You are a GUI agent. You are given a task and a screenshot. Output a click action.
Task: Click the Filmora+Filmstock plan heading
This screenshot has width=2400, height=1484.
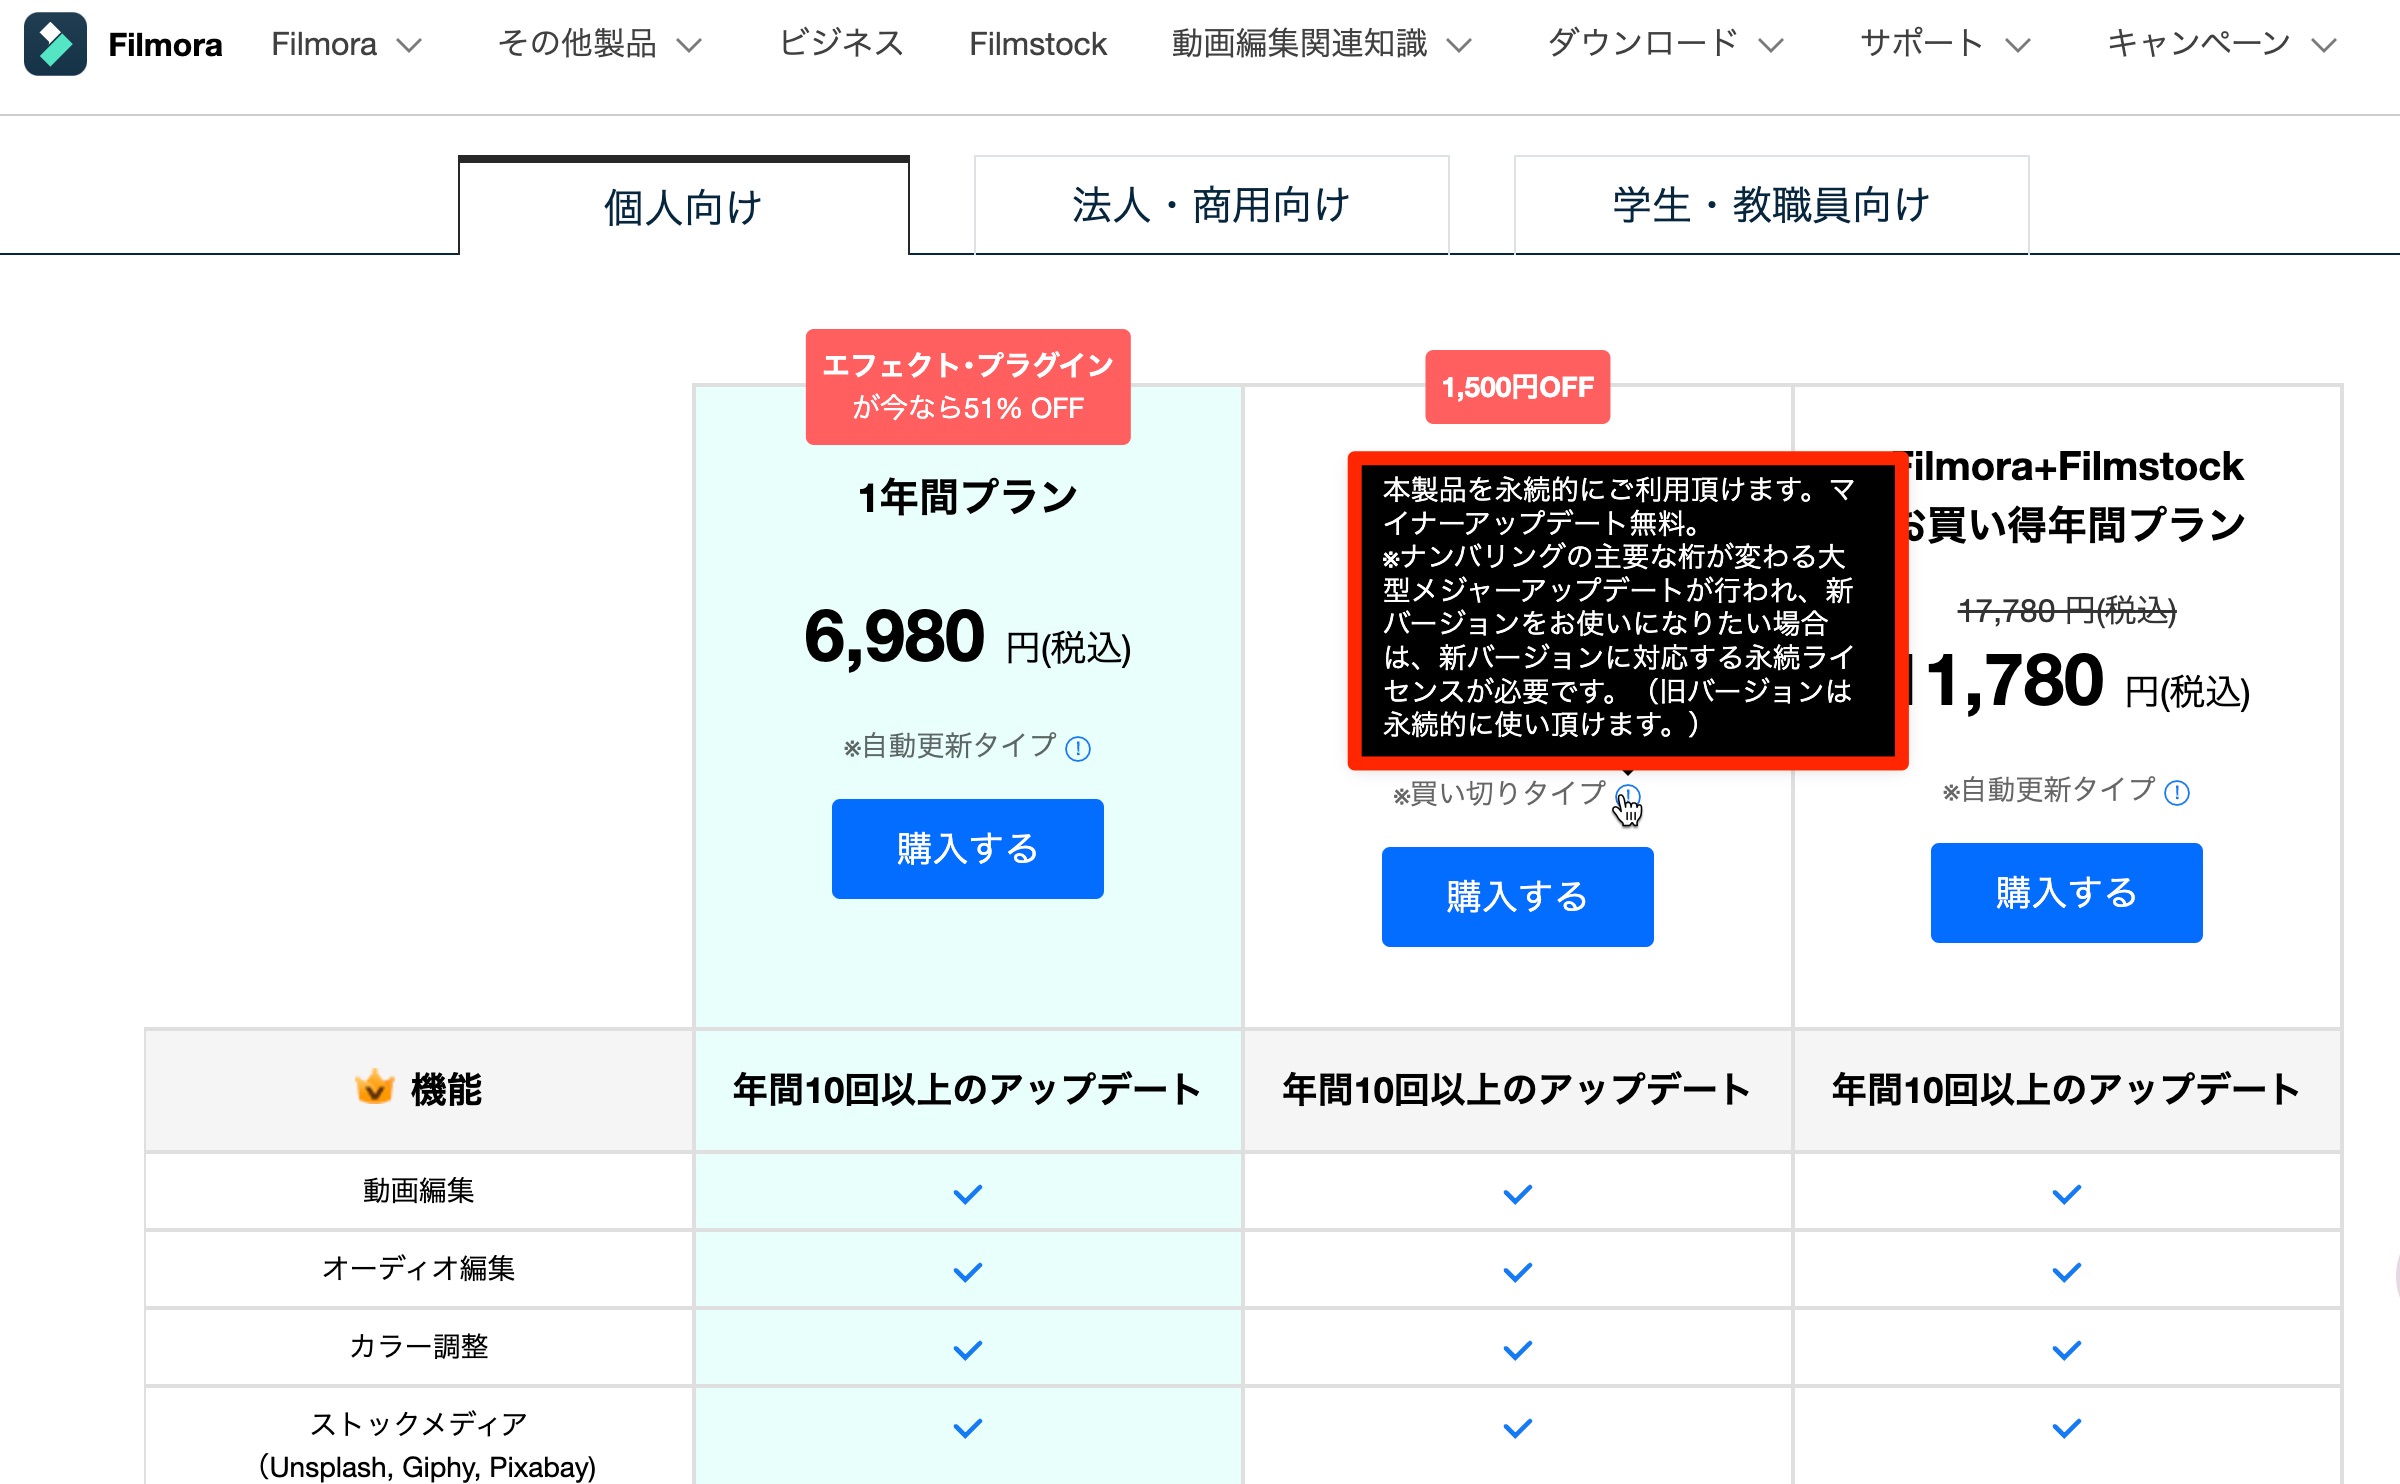2071,496
